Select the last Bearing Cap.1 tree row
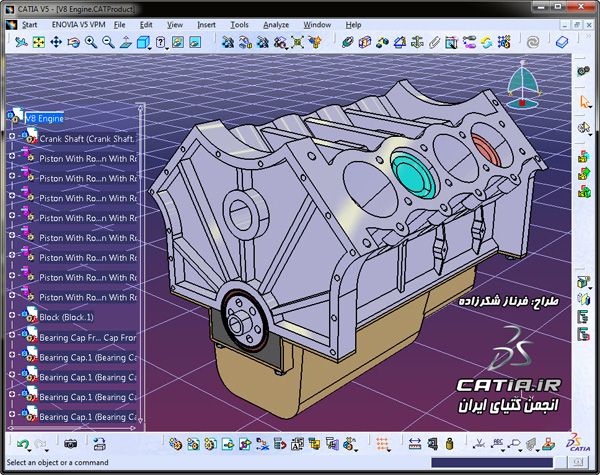The height and width of the screenshot is (475, 600). coord(88,417)
